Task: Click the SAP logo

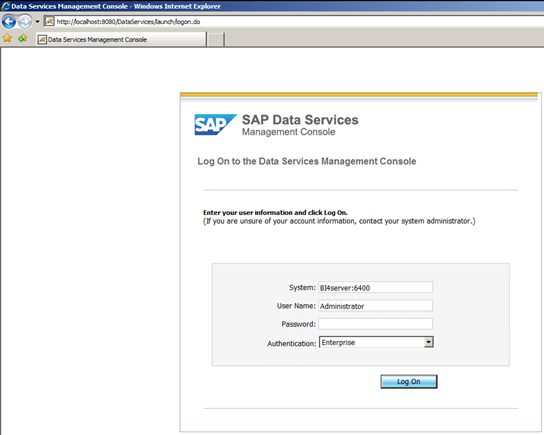Action: (215, 125)
